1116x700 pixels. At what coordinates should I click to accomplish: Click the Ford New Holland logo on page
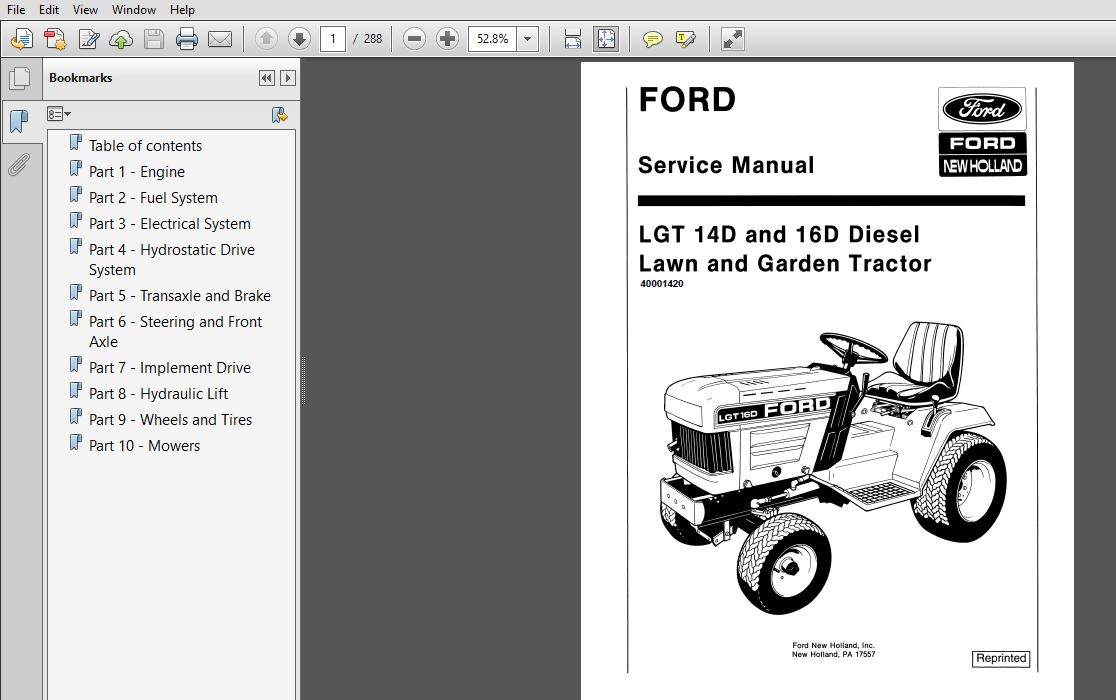click(982, 132)
